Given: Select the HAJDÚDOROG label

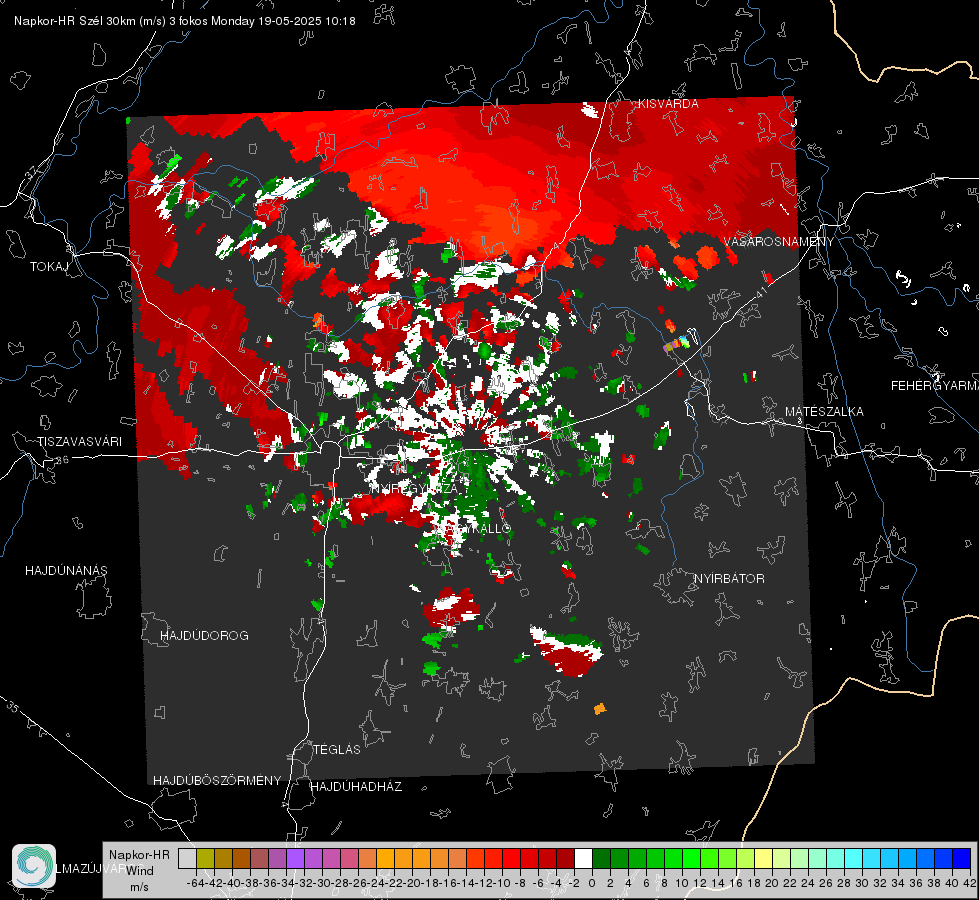Looking at the screenshot, I should click(204, 636).
